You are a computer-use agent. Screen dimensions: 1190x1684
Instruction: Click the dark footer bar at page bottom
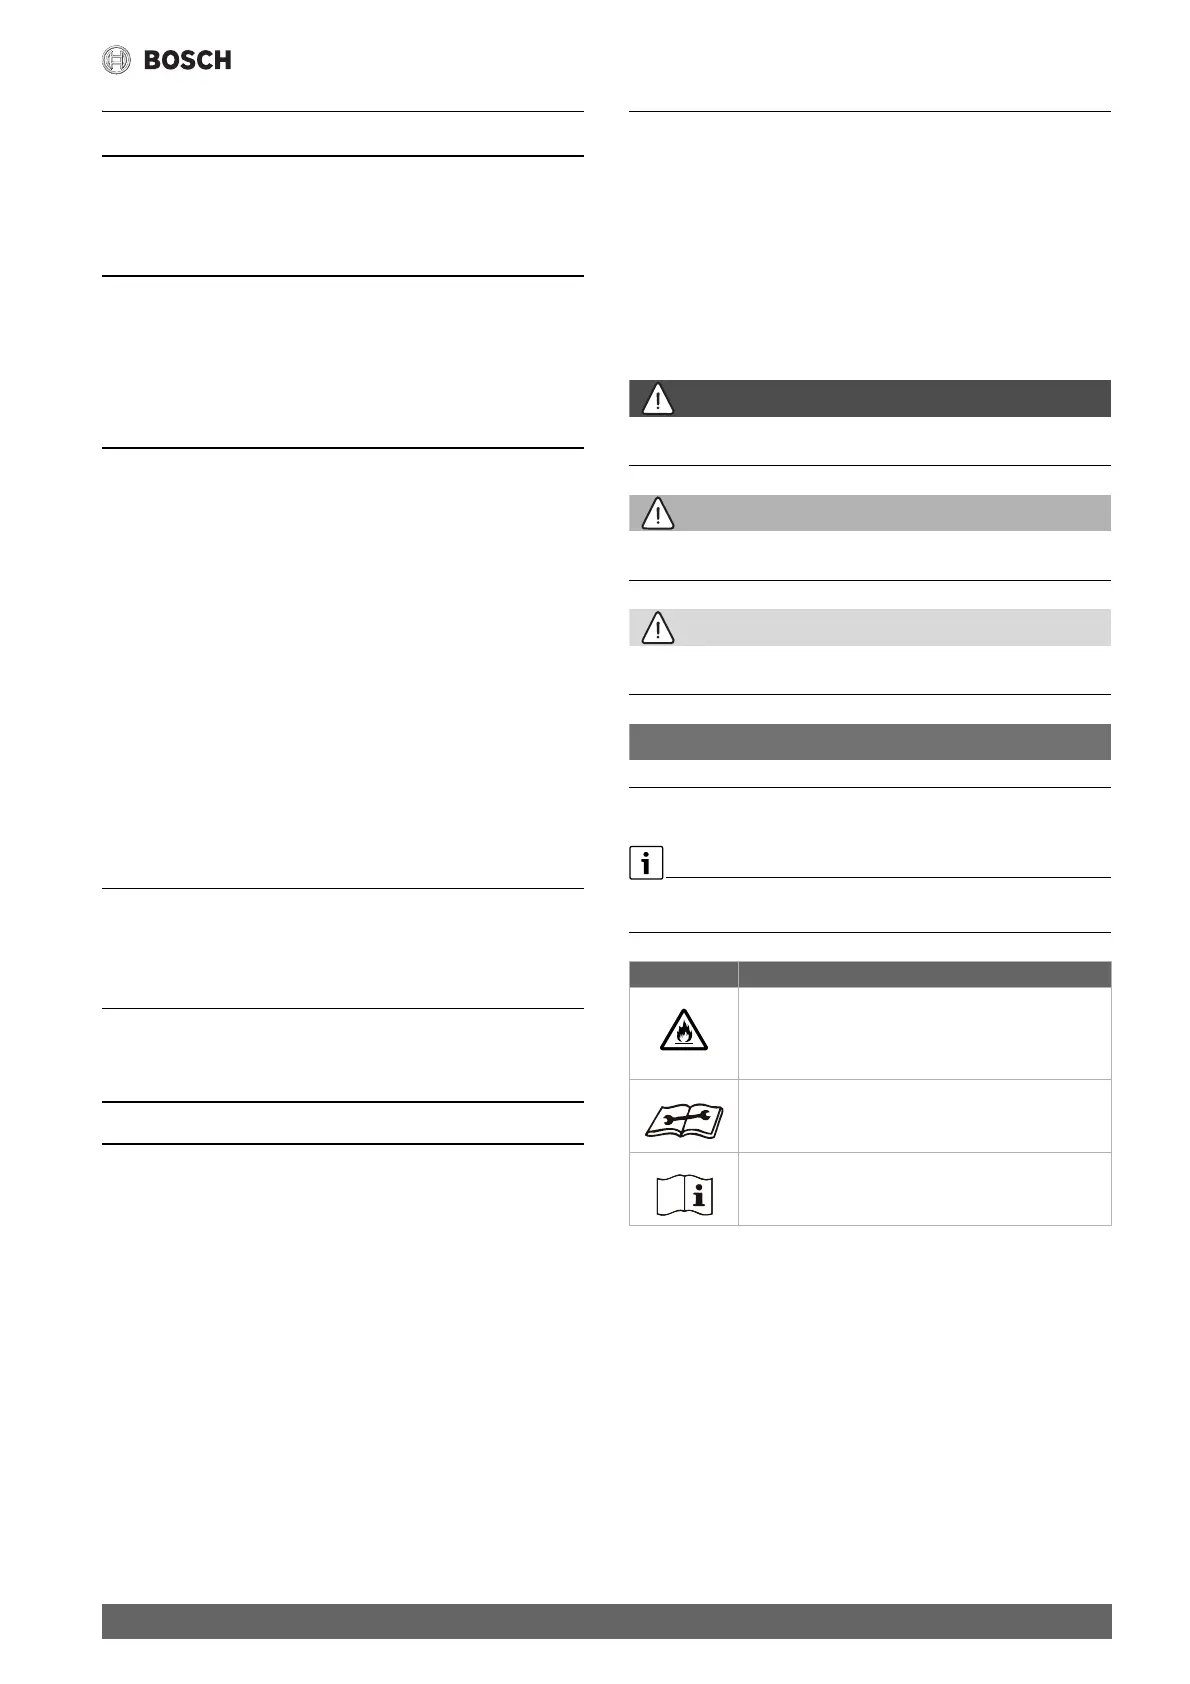606,1621
